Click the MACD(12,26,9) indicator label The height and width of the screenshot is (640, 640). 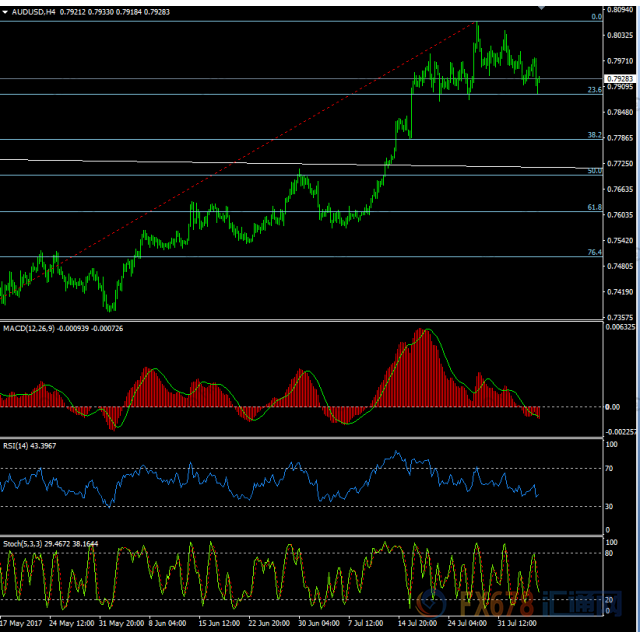(x=29, y=328)
